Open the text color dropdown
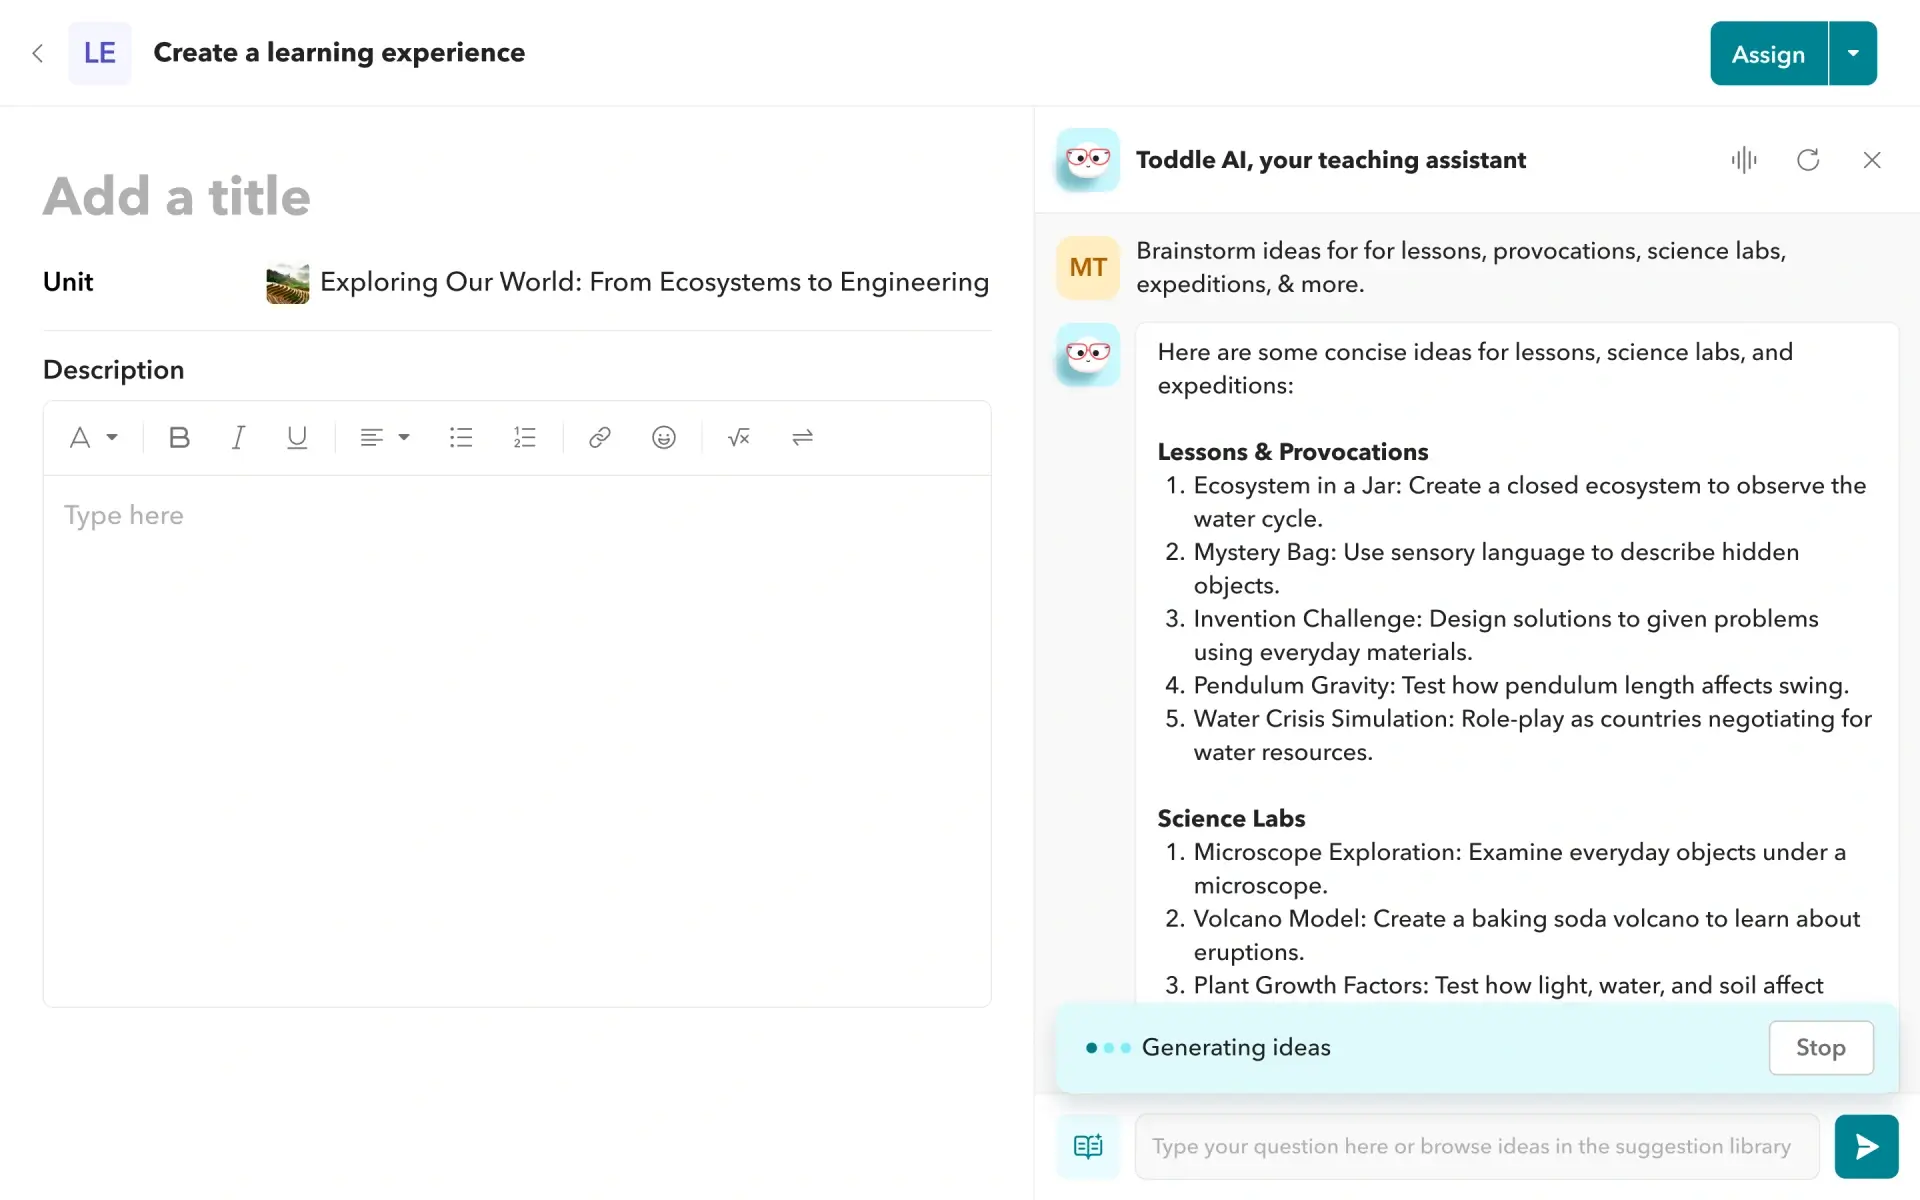Screen dimensions: 1920x1200 click(93, 437)
